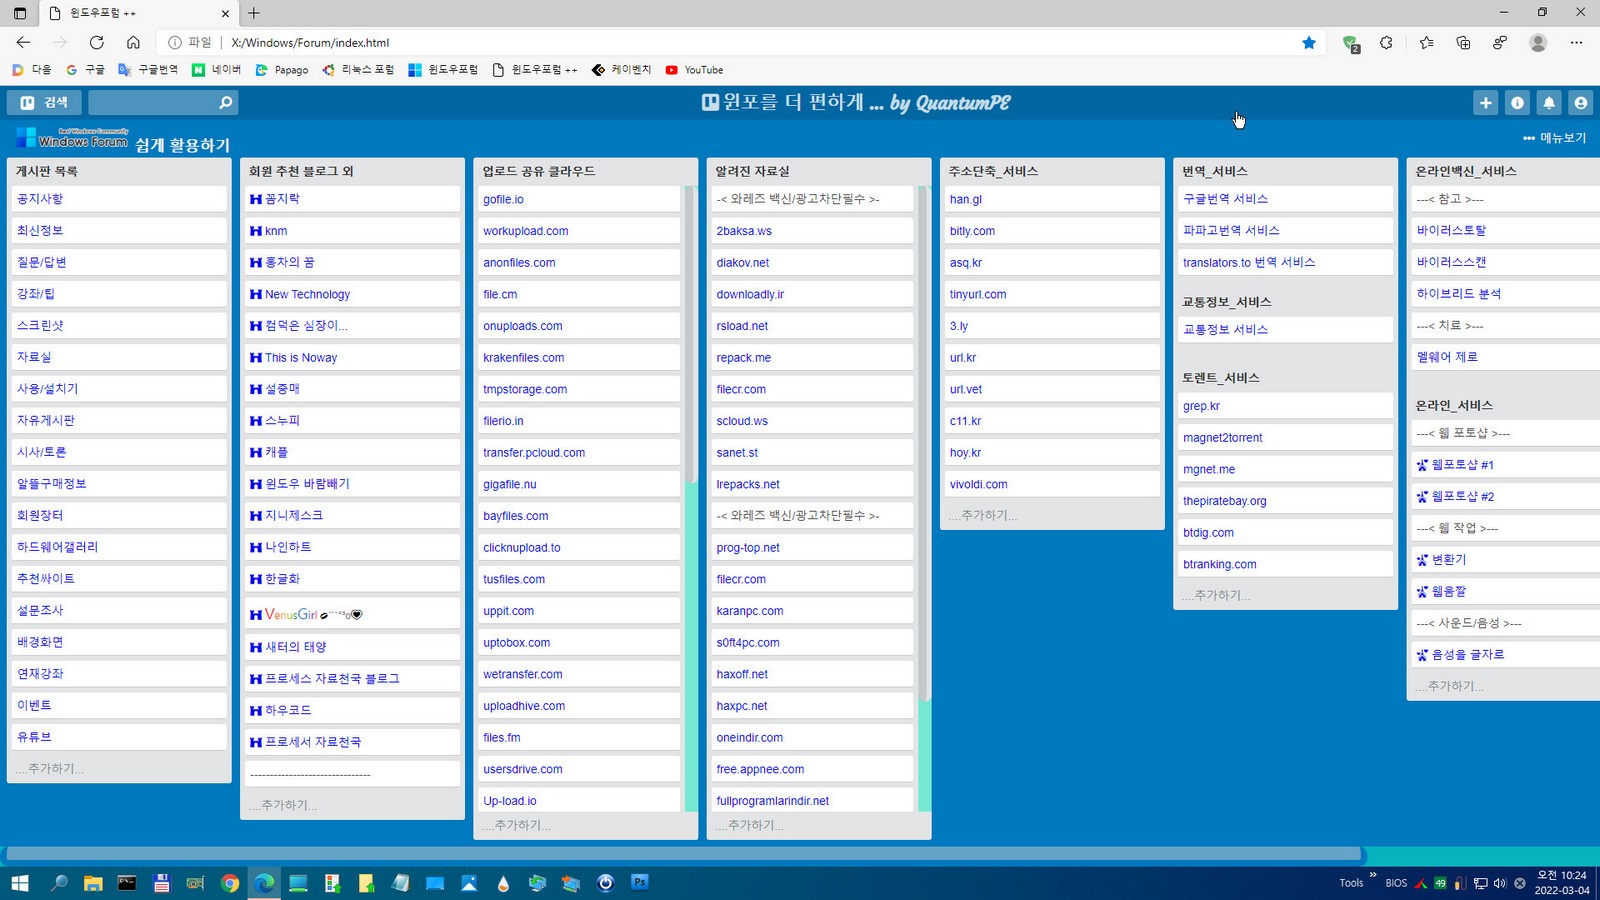Open the info icon in header
1600x900 pixels.
tap(1517, 102)
